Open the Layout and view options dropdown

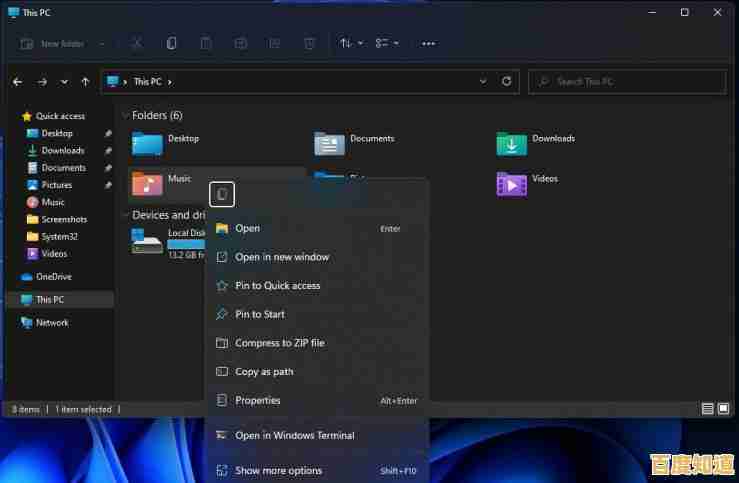(386, 44)
